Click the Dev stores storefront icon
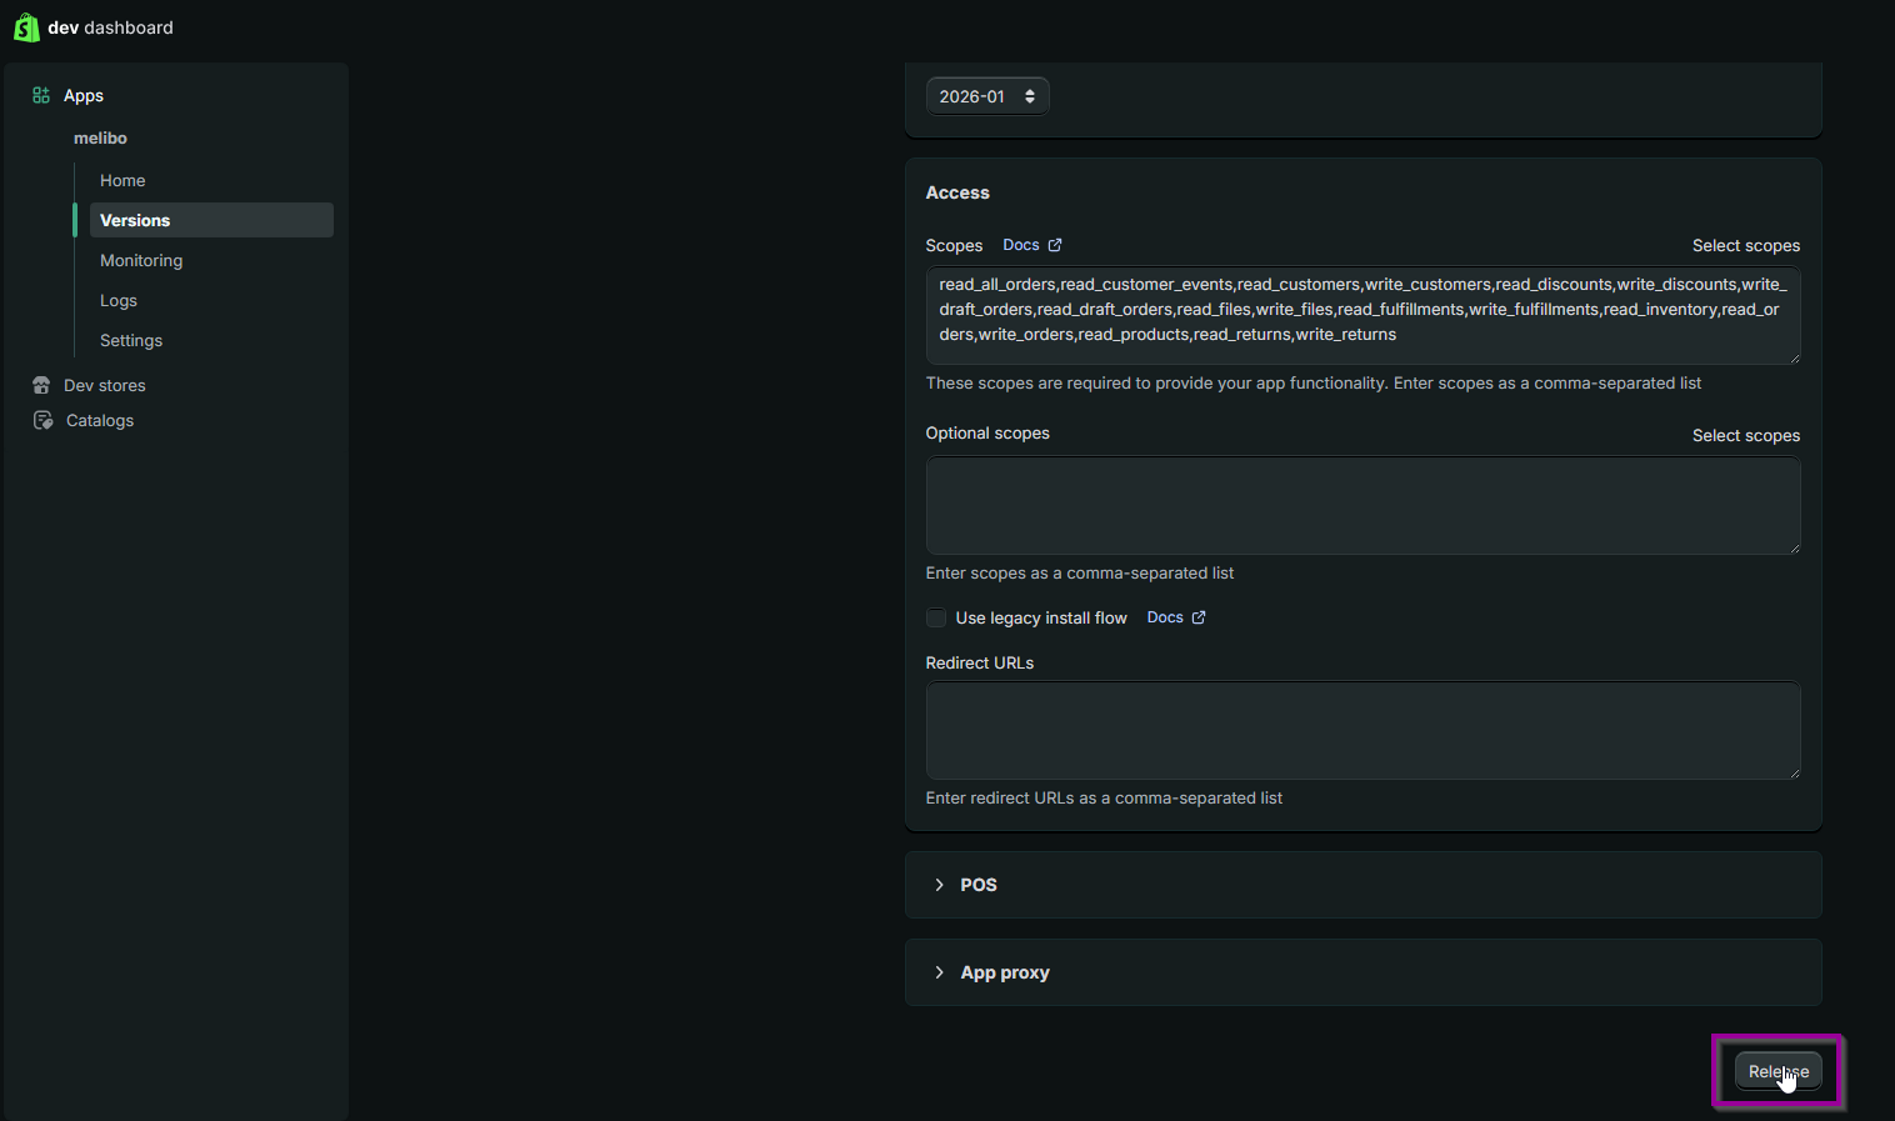The image size is (1895, 1121). (41, 385)
